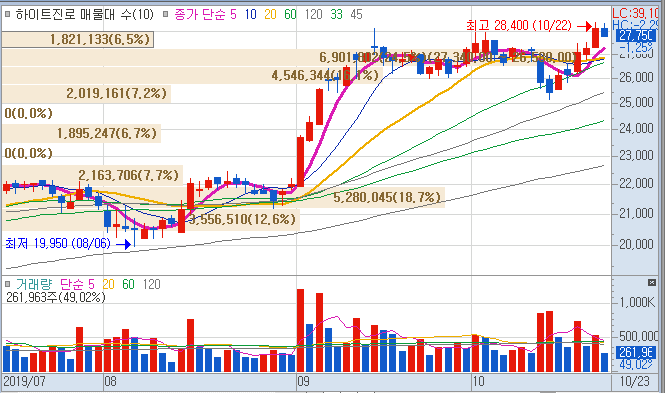Select the green 60-day price moving average legend
665x393 pixels.
click(290, 15)
